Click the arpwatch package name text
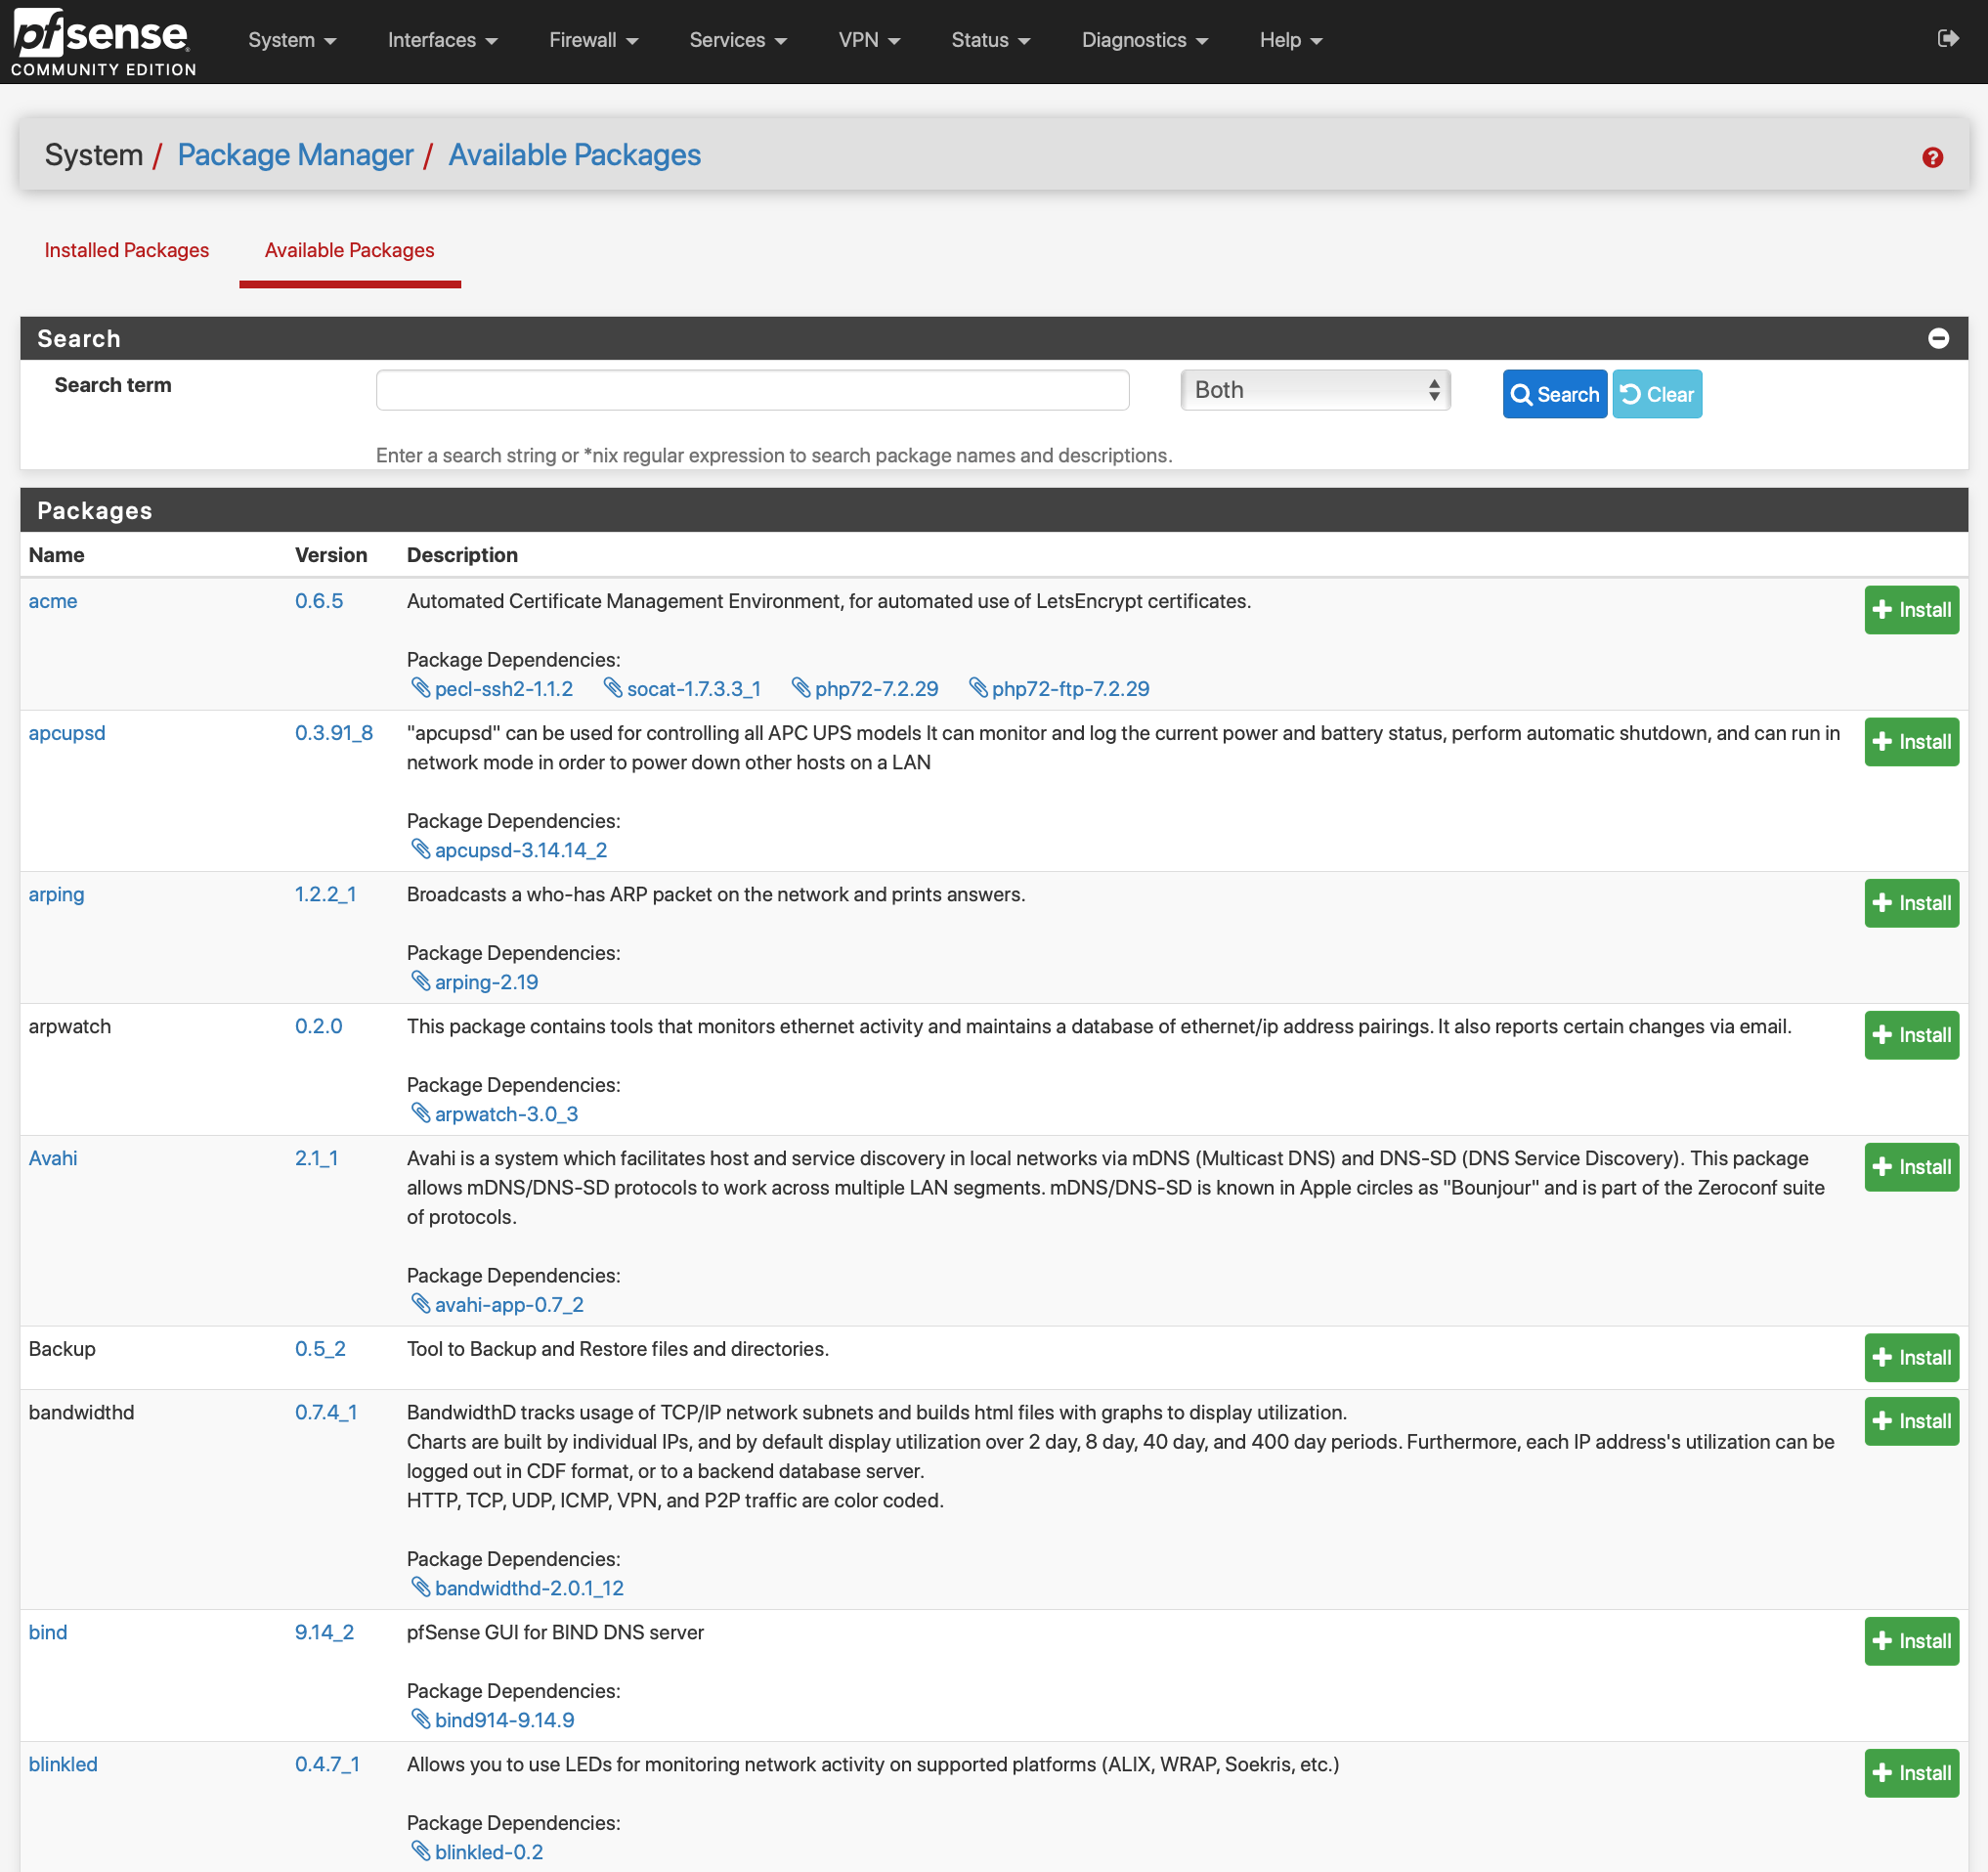Image resolution: width=1988 pixels, height=1872 pixels. pos(70,1026)
